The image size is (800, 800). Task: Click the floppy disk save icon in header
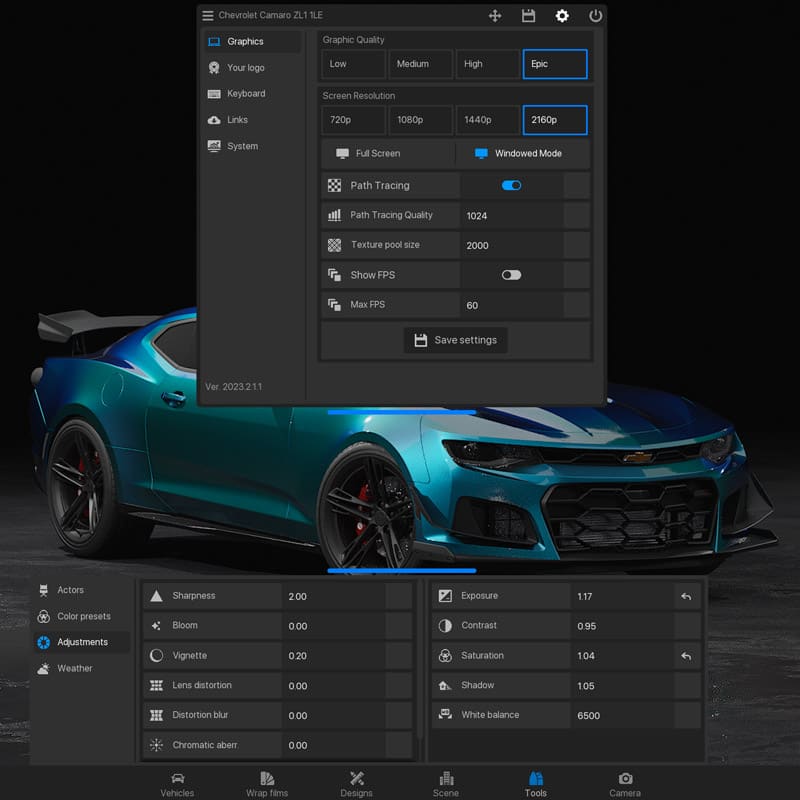[528, 16]
